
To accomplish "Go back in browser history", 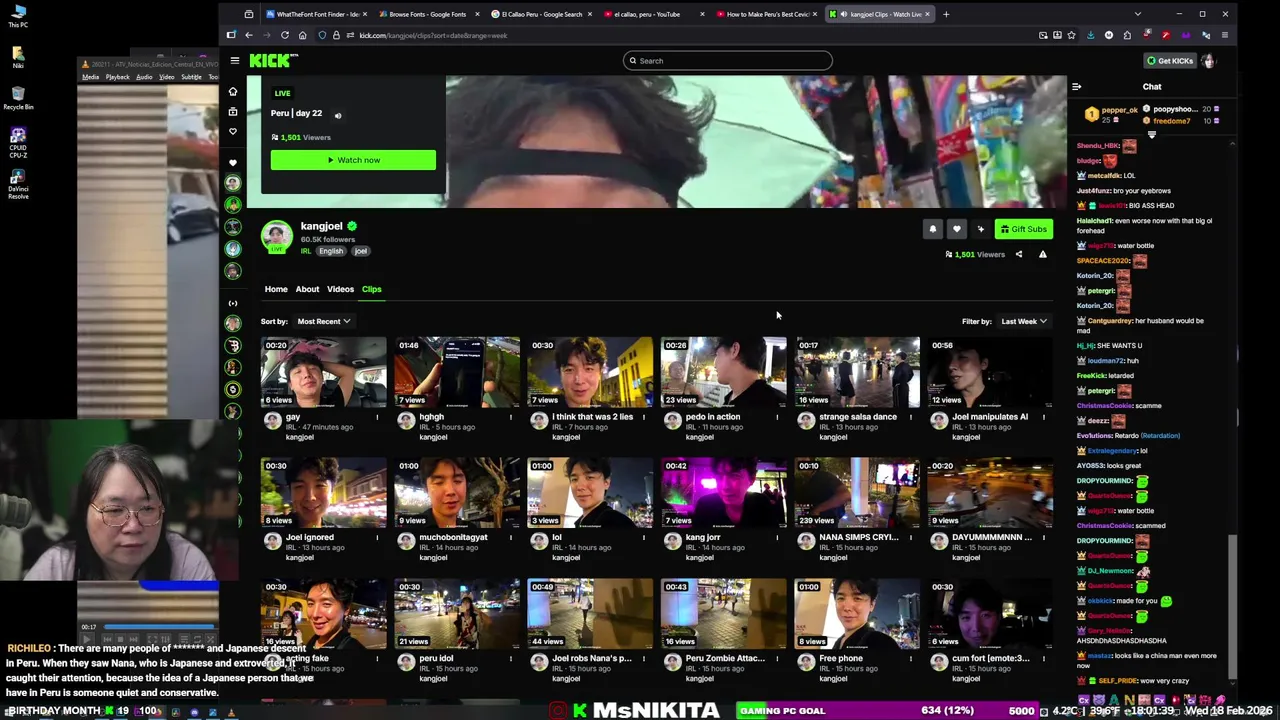I will coord(249,35).
